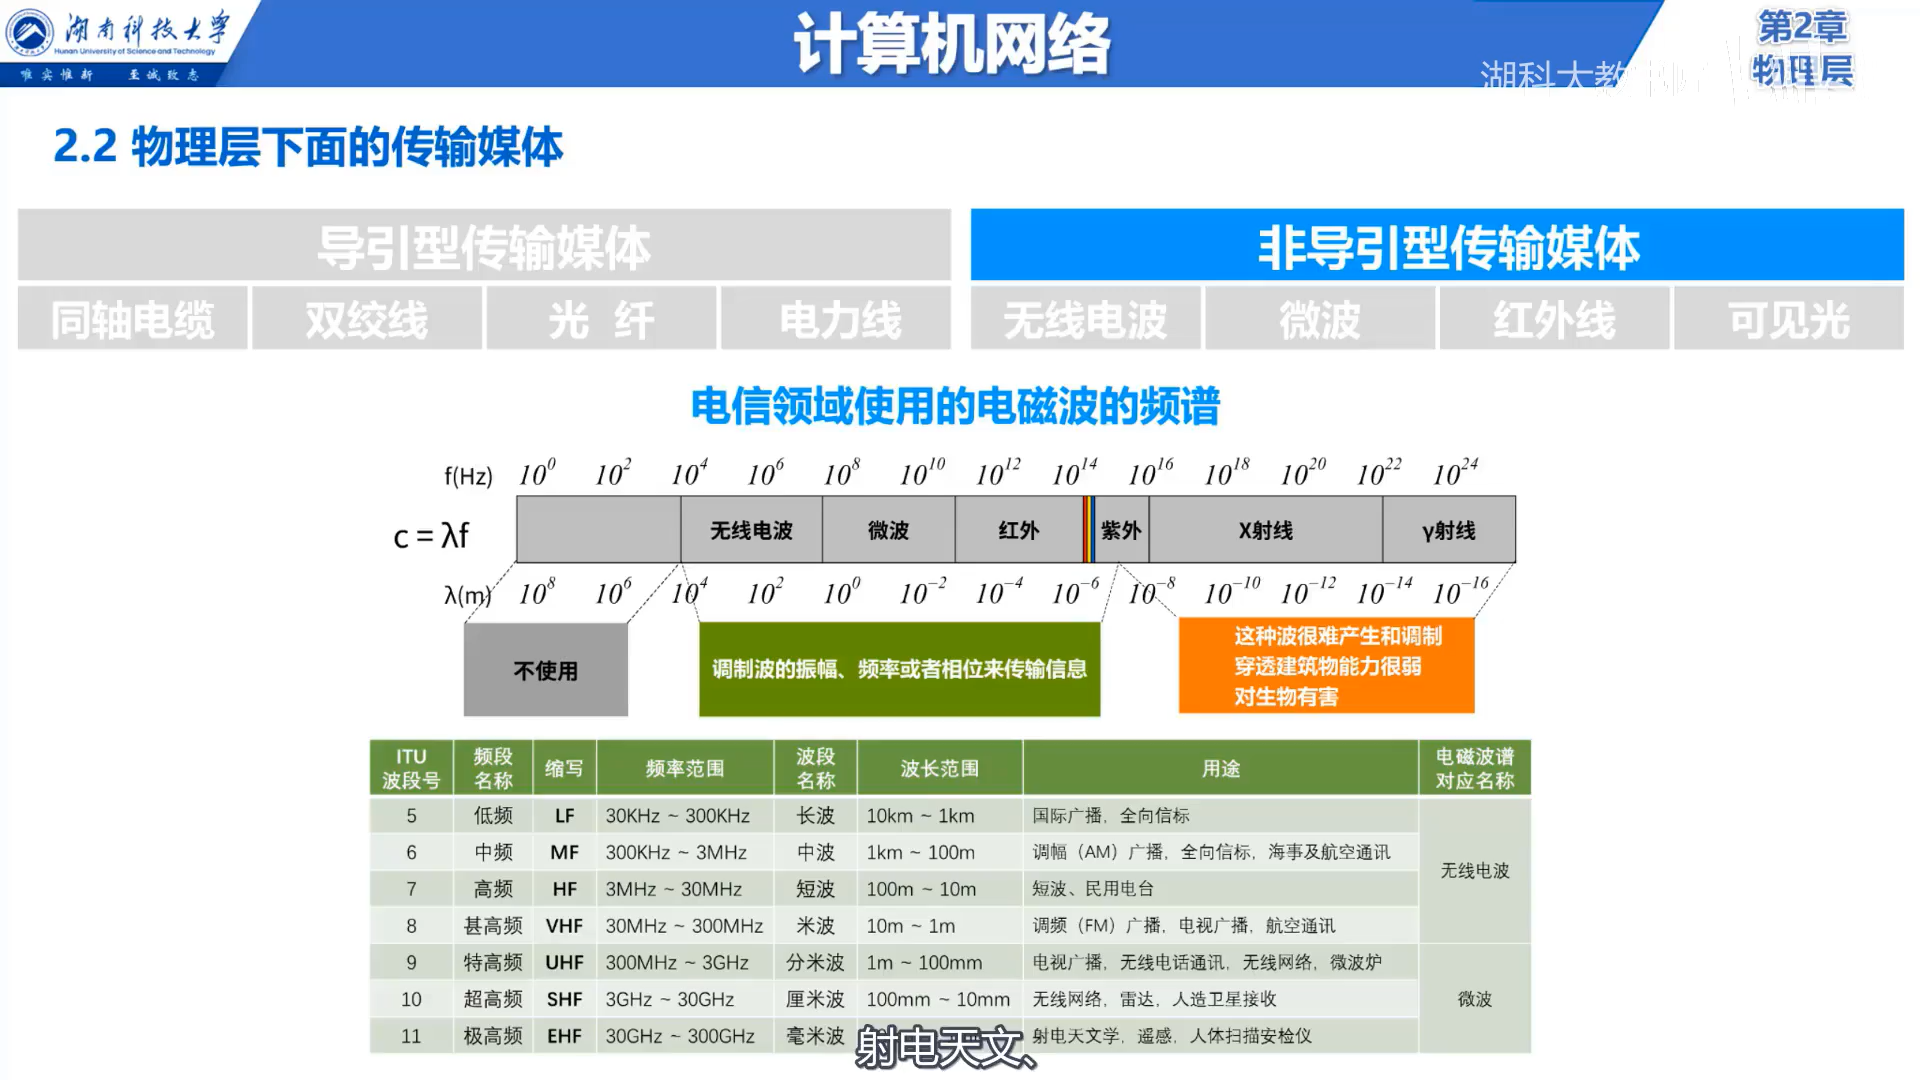1920x1080 pixels.
Task: Click the X射线 spectrum segment
Action: coord(1266,530)
